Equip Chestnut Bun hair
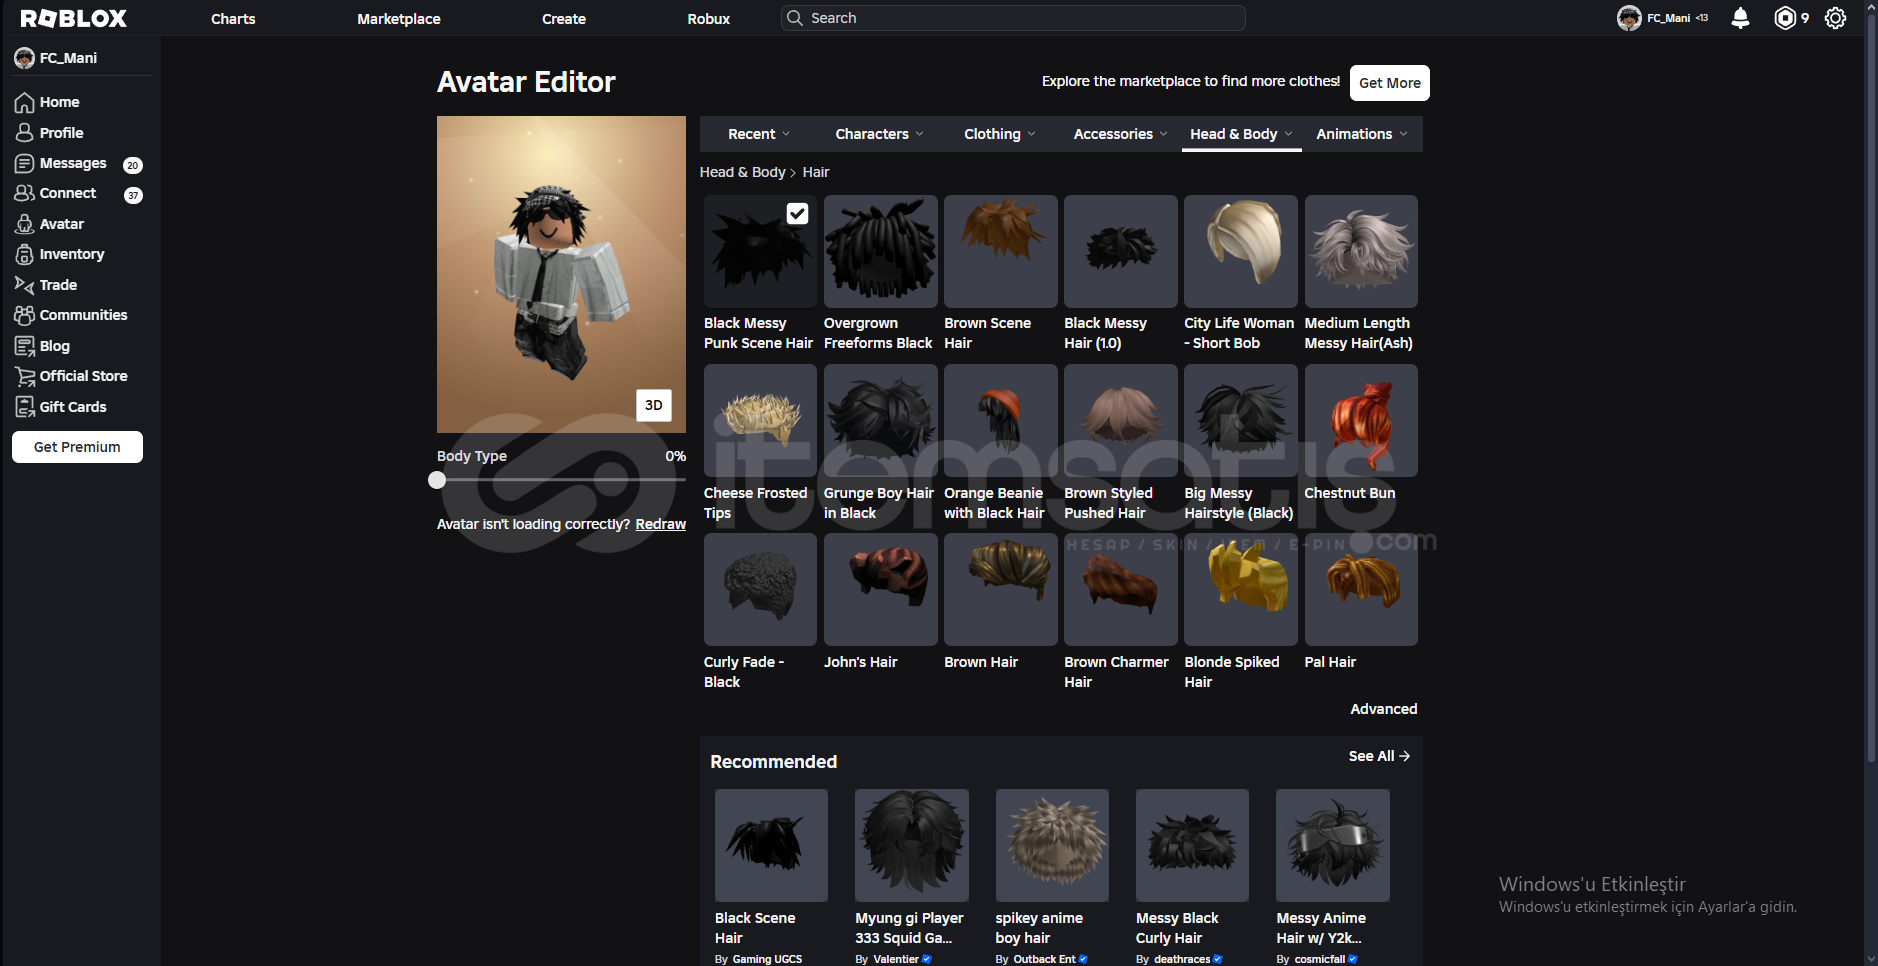 (x=1361, y=420)
